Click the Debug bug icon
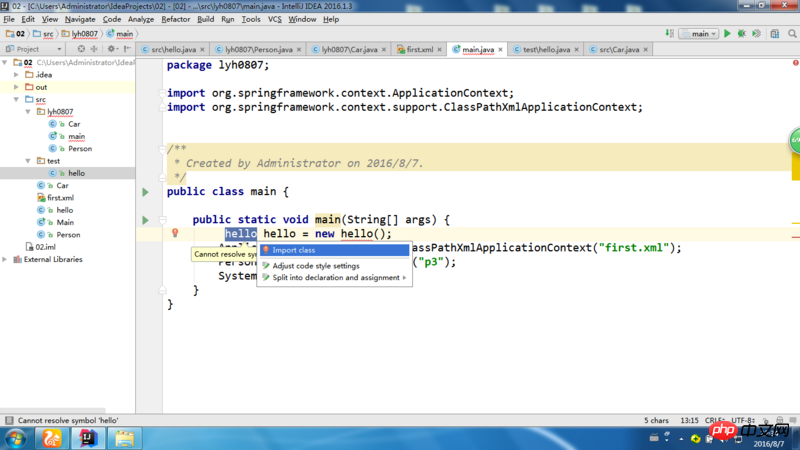 point(742,34)
